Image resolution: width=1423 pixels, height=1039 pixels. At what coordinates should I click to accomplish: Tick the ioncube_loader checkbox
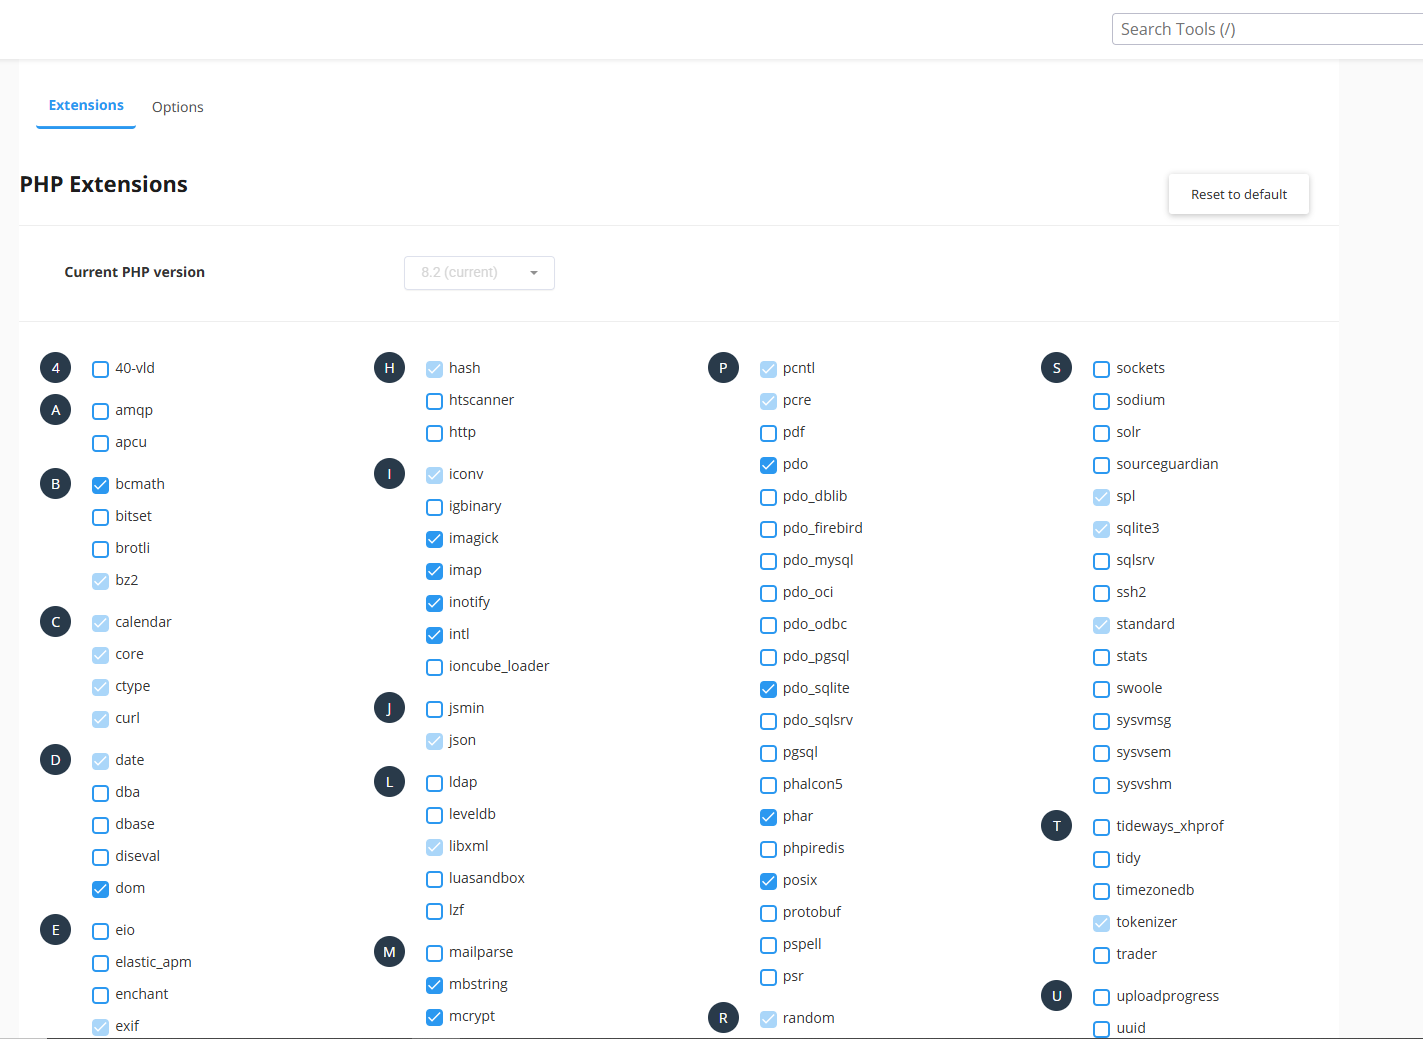tap(434, 667)
